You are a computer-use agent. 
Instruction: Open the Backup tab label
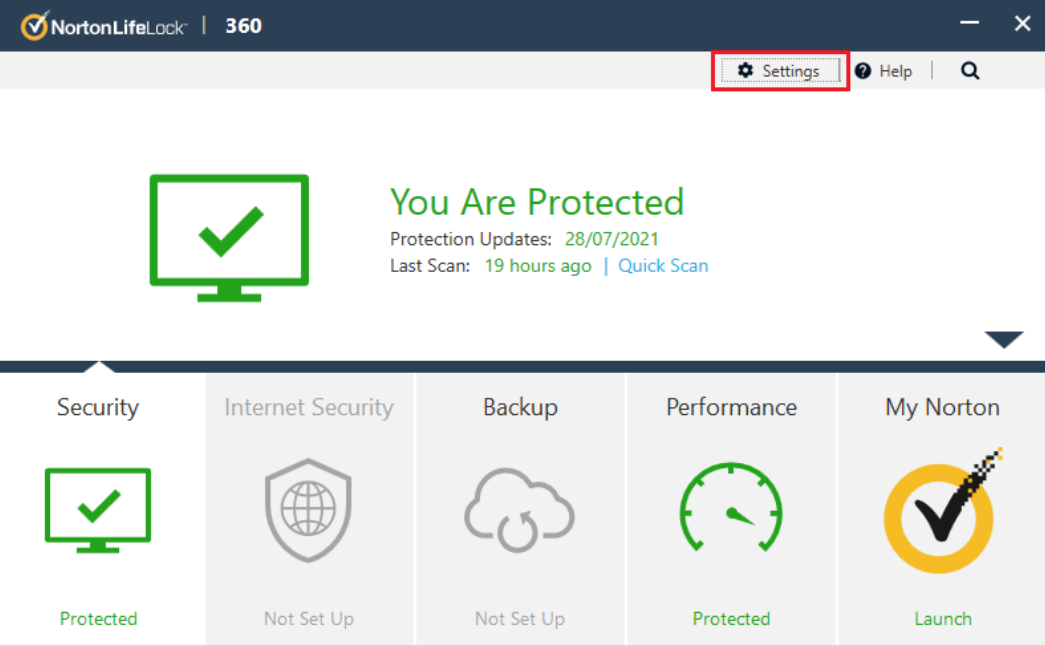[x=520, y=407]
